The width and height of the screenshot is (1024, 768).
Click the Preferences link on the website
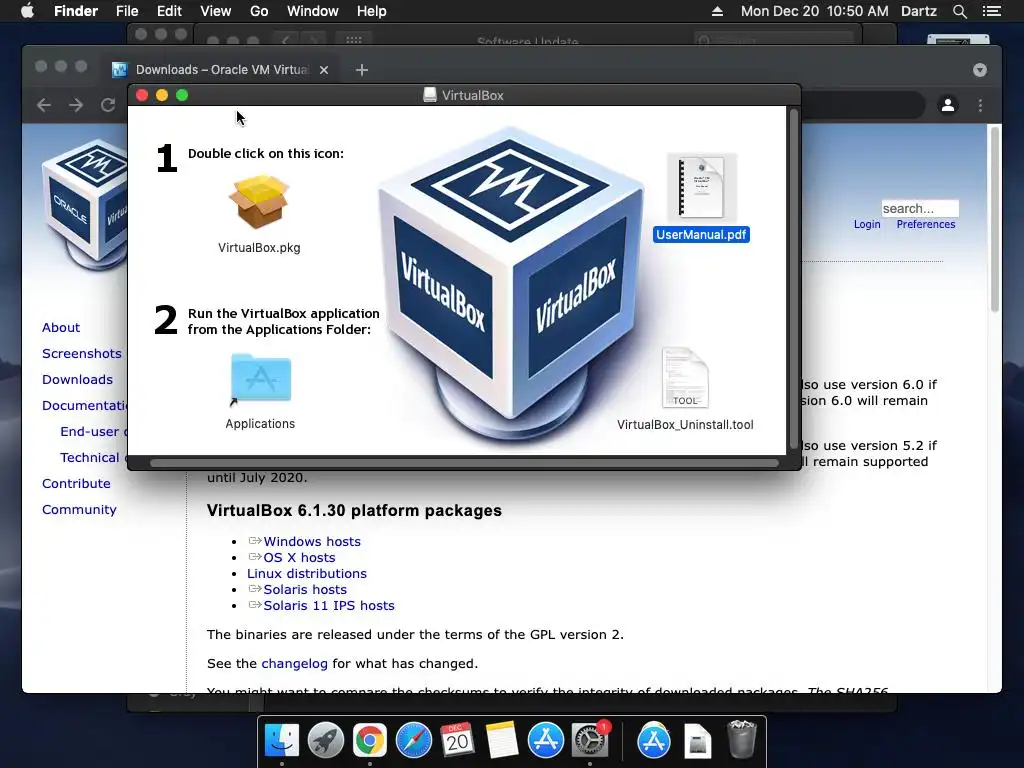[925, 224]
